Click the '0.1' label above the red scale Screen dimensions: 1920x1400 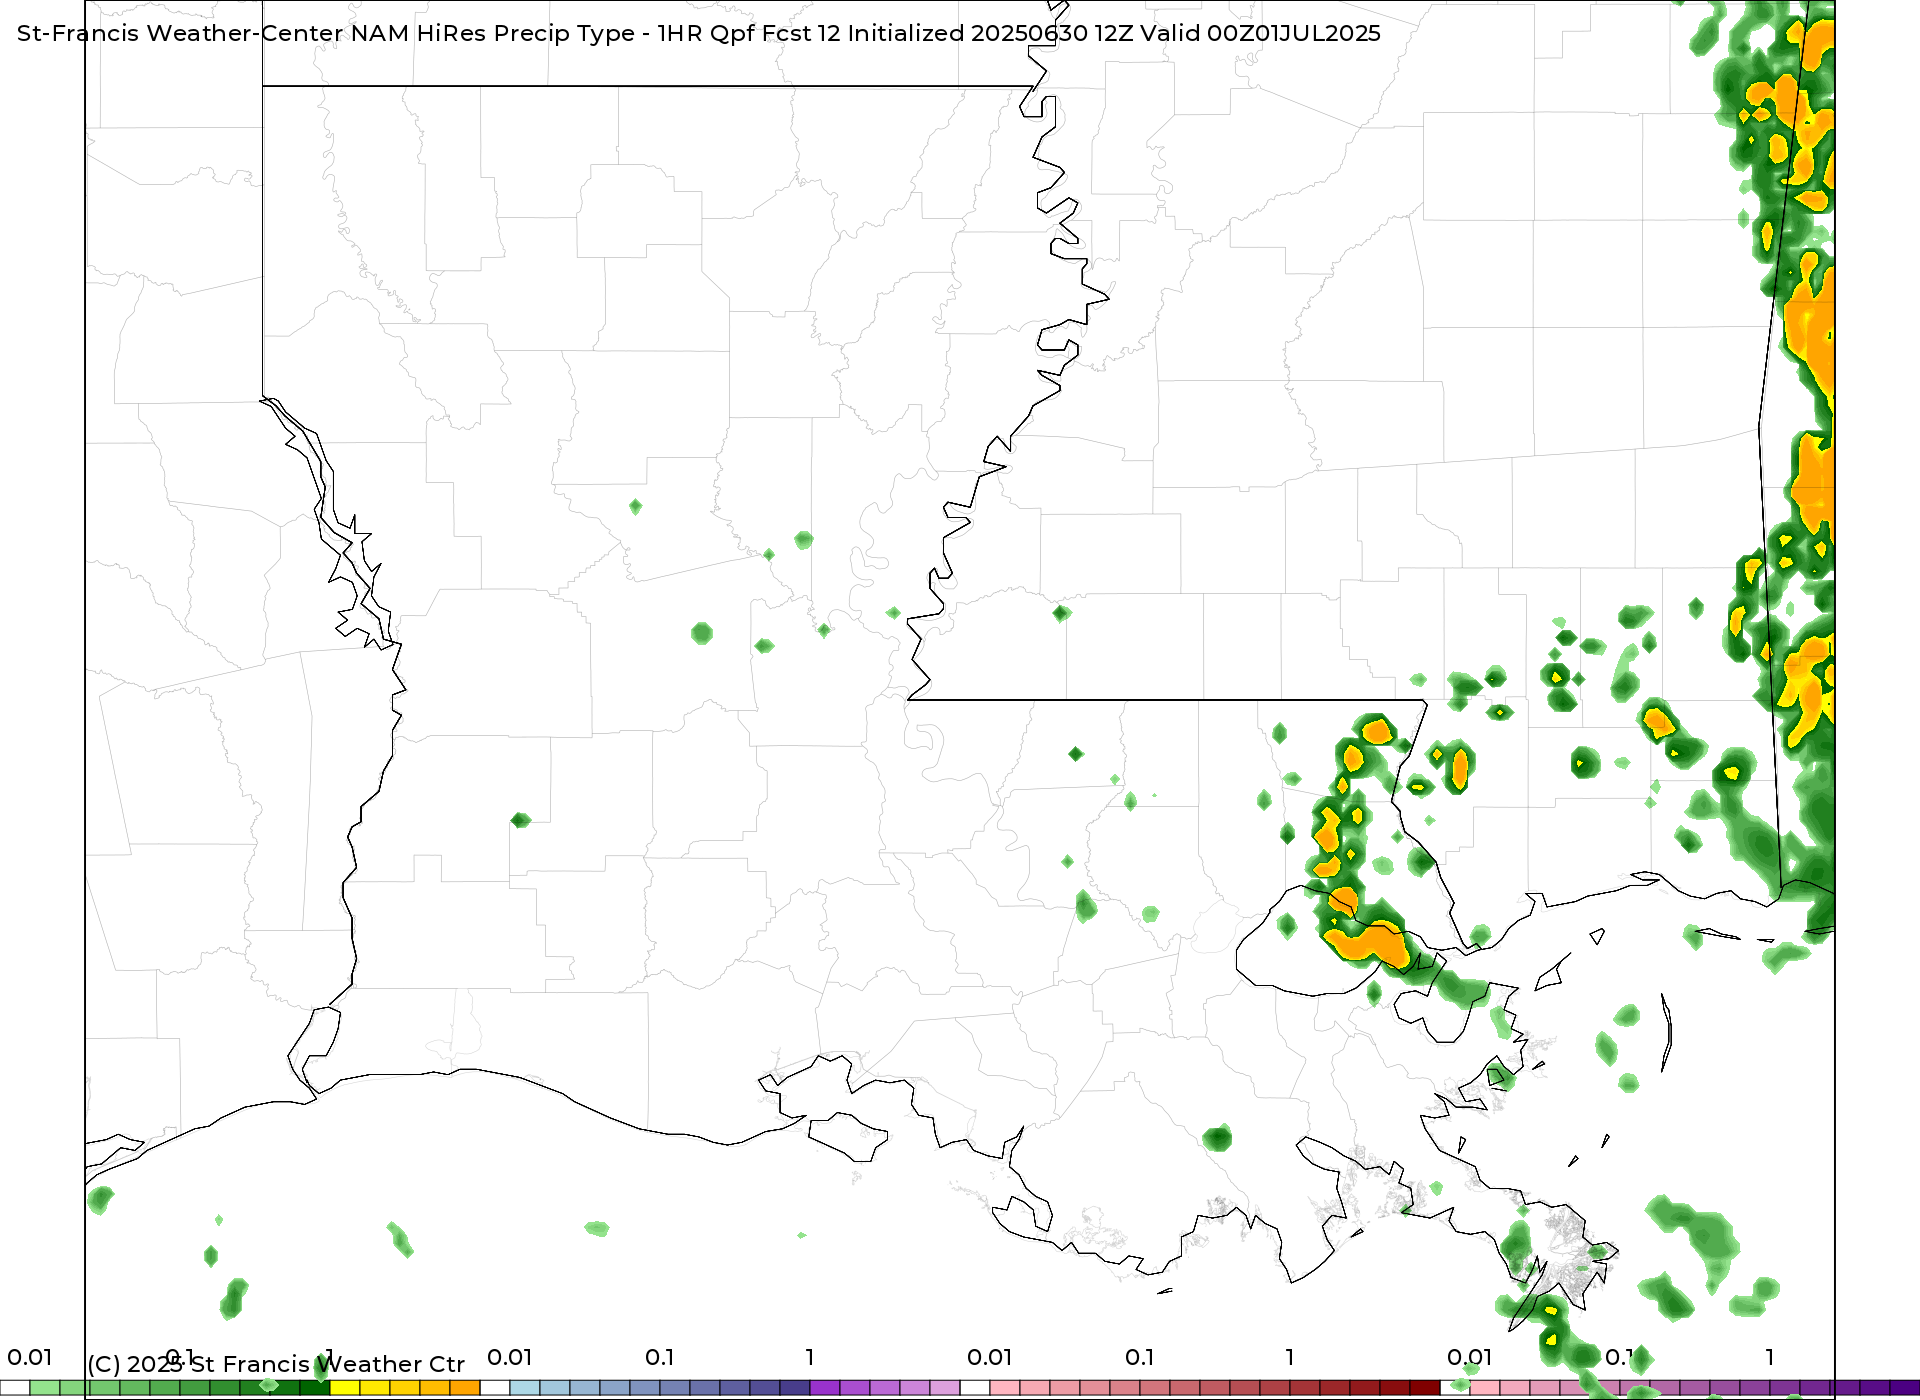click(x=1140, y=1357)
